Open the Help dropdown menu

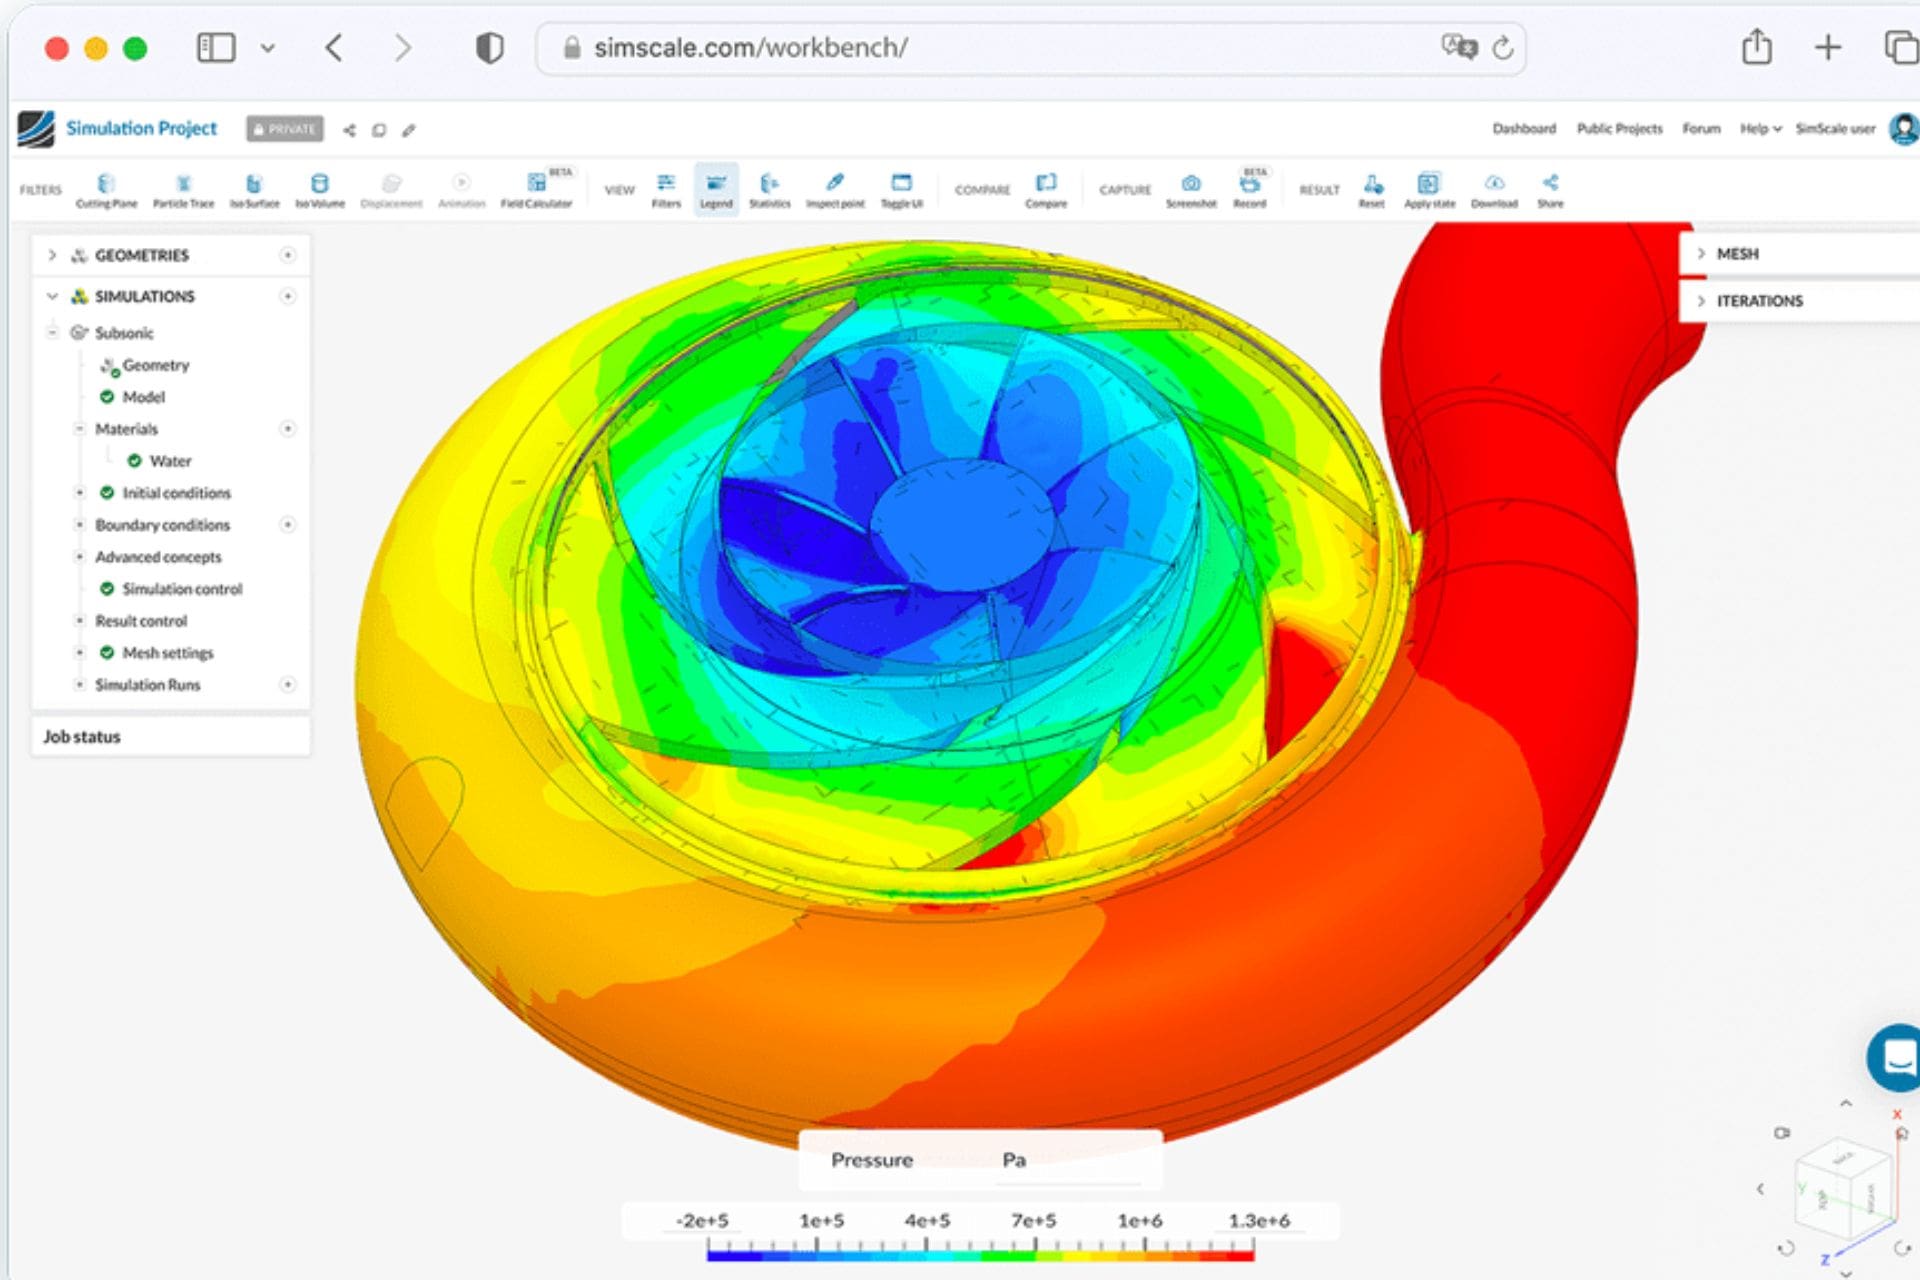(1760, 128)
